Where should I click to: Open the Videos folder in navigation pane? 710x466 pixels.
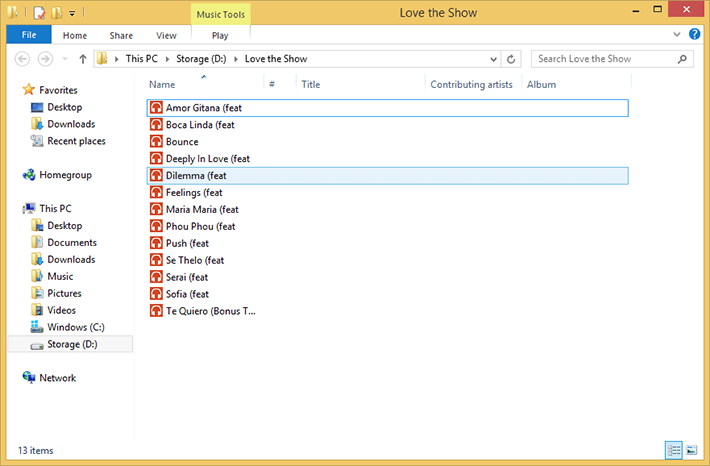(62, 310)
